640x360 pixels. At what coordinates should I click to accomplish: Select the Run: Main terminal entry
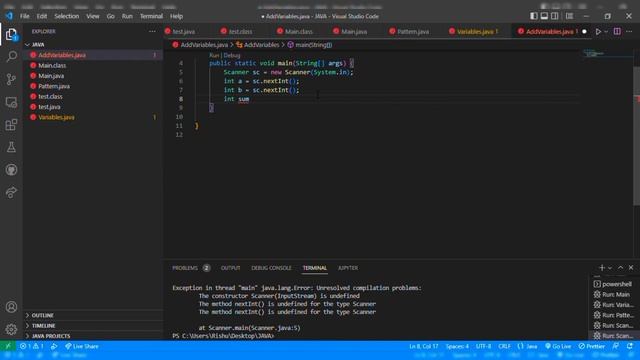coord(613,294)
